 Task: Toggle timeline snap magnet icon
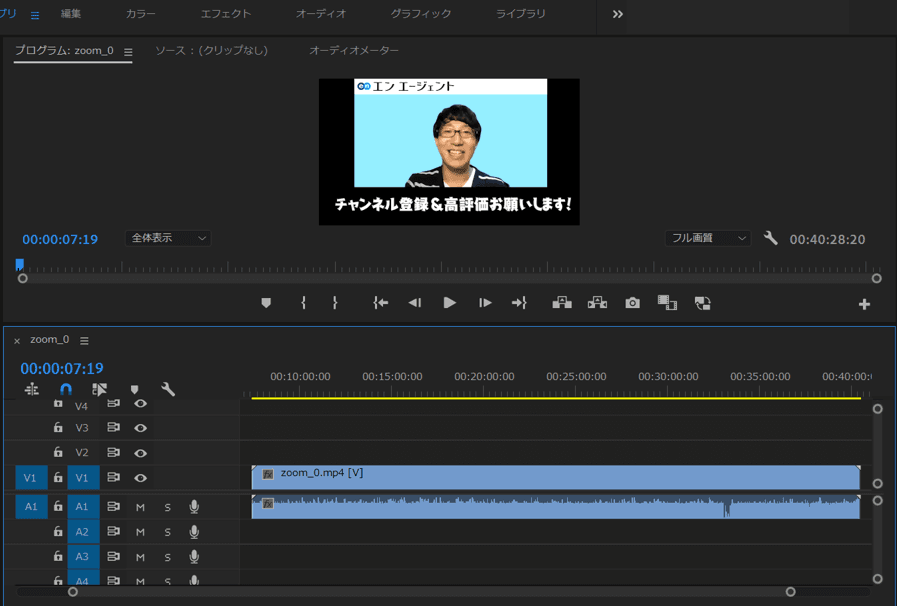[66, 389]
